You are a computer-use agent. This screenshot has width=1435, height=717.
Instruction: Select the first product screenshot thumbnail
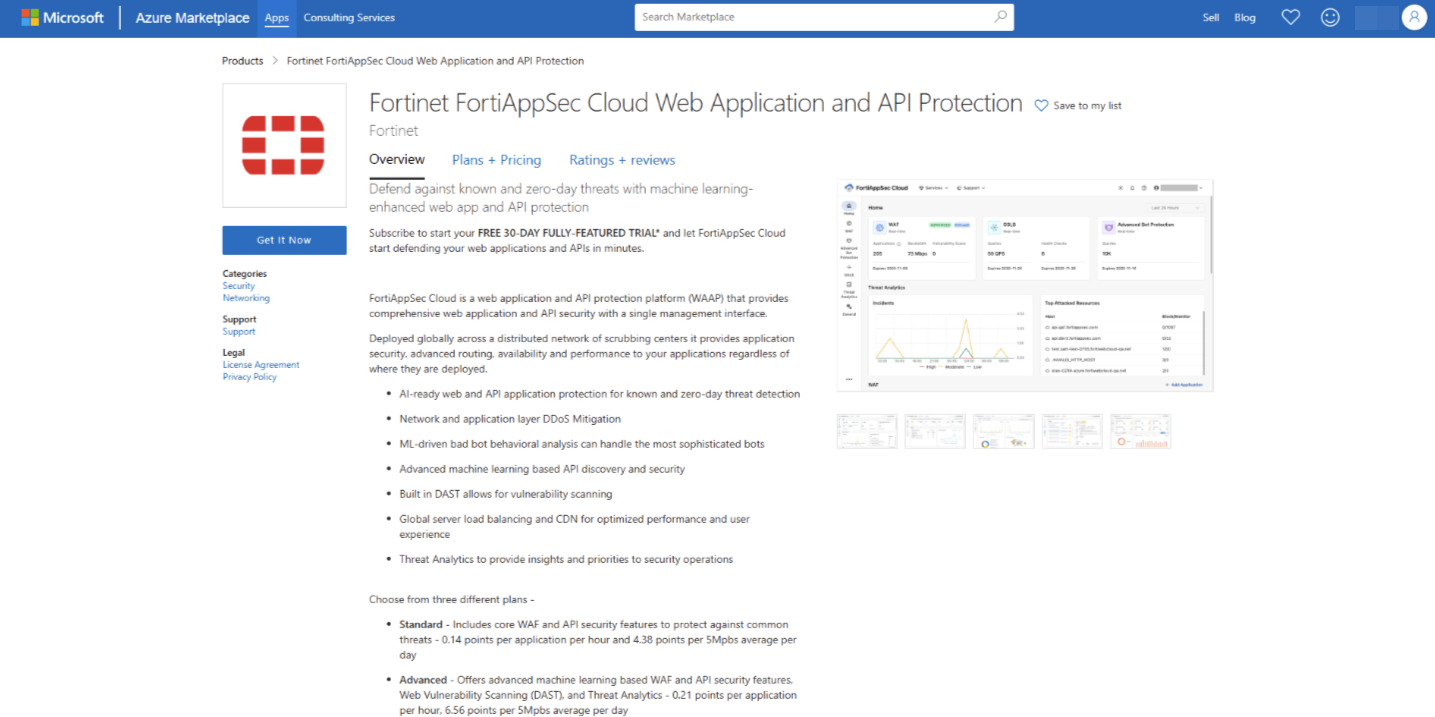pyautogui.click(x=866, y=430)
